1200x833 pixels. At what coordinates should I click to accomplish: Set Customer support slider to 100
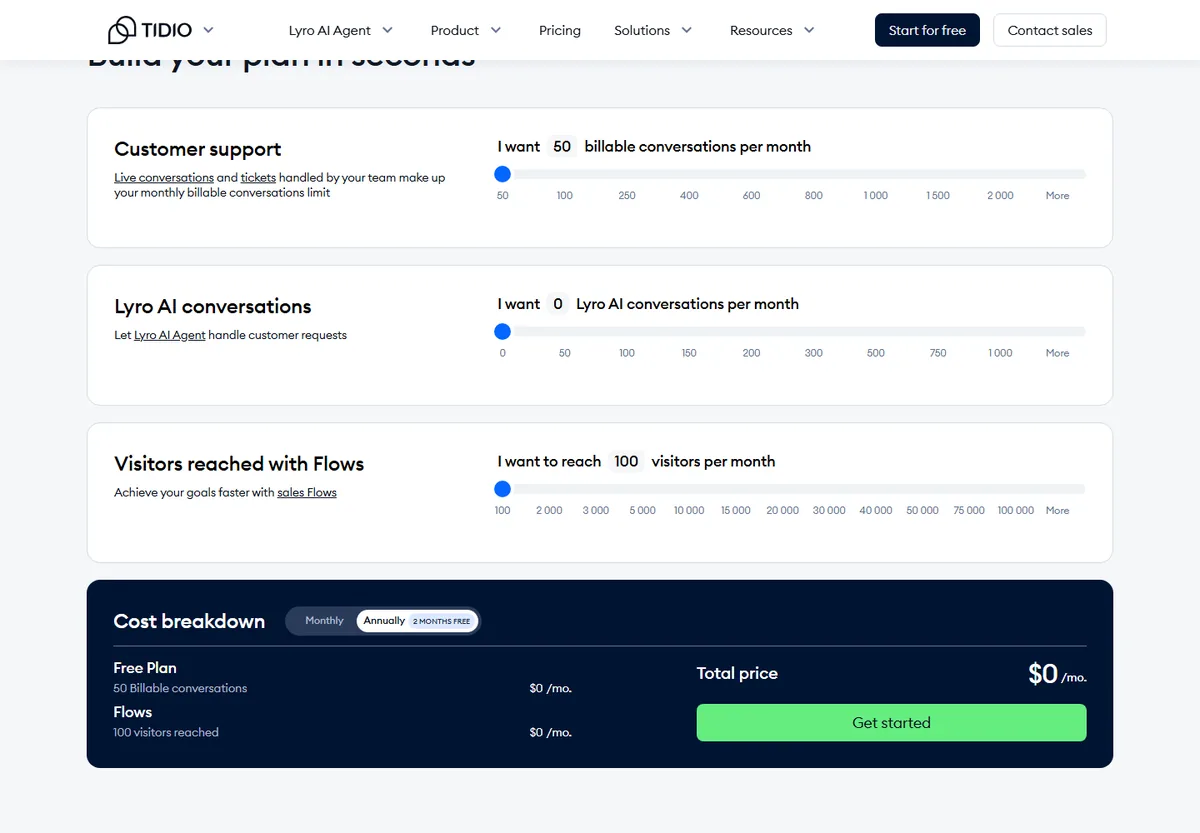[565, 195]
